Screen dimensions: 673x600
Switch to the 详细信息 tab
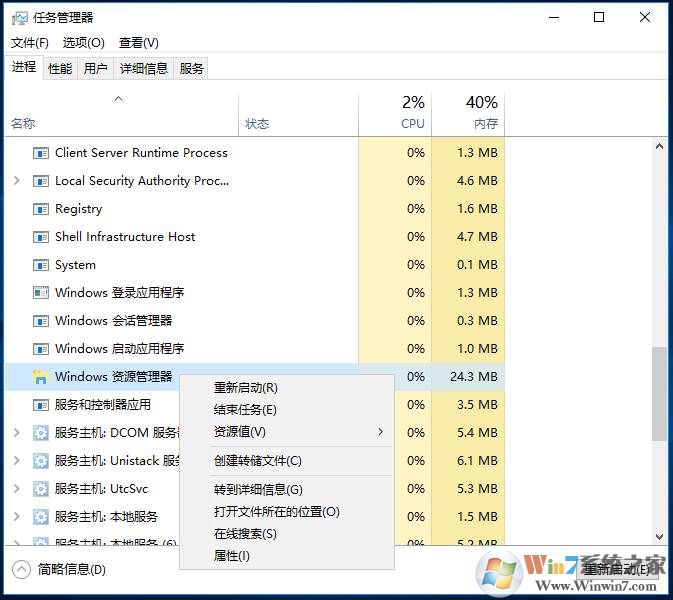point(144,68)
